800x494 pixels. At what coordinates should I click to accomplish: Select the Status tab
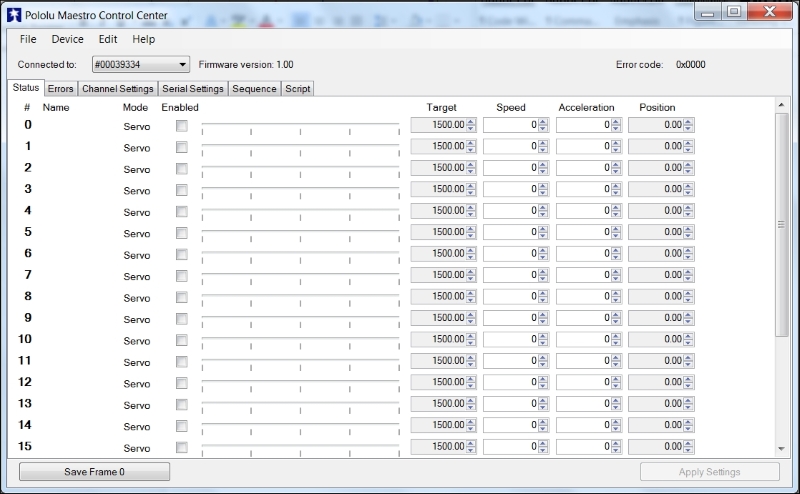[x=26, y=88]
